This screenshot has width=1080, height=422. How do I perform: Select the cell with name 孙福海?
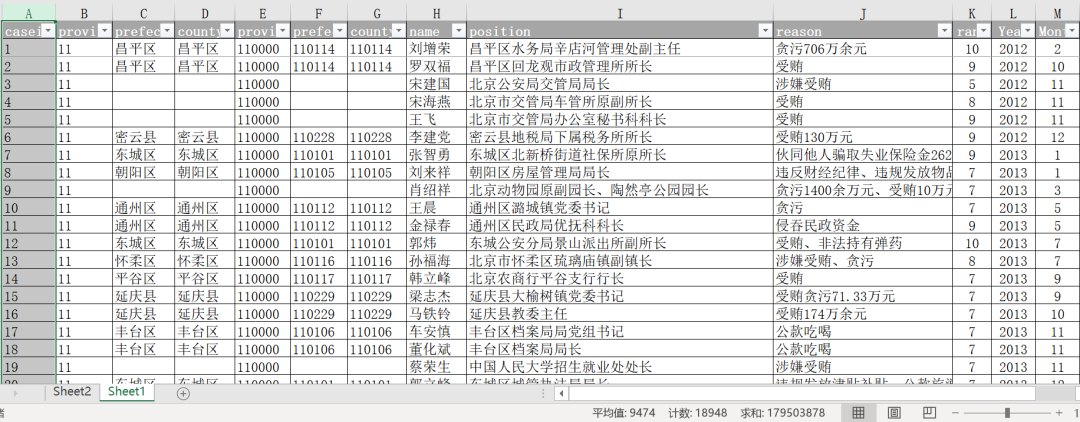click(x=437, y=261)
